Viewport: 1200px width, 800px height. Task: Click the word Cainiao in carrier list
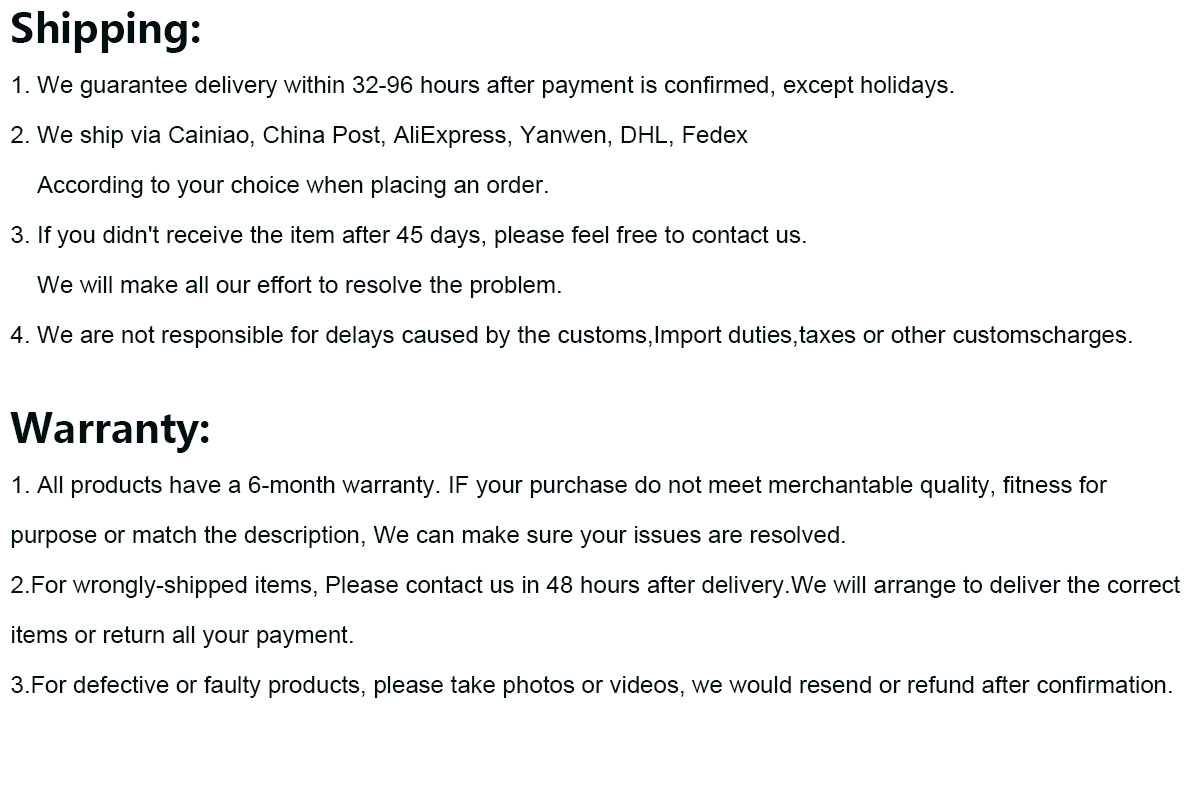click(x=208, y=136)
